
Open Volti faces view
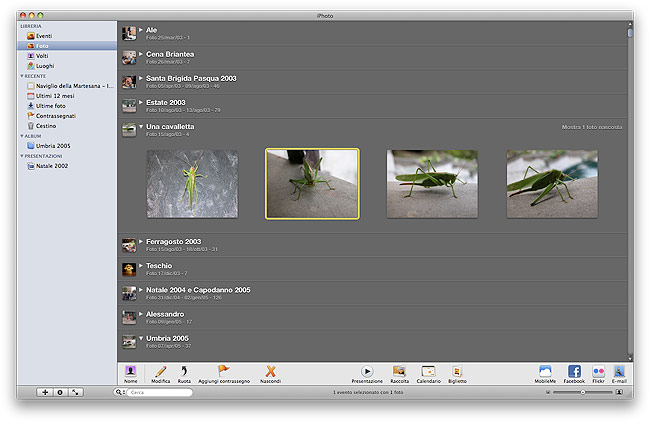(38, 56)
